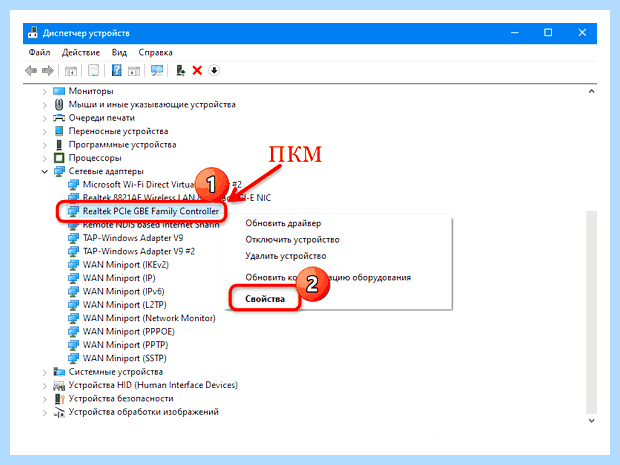This screenshot has height=465, width=620.
Task: Click the Устройства обработки изображений camera icon
Action: tap(59, 412)
